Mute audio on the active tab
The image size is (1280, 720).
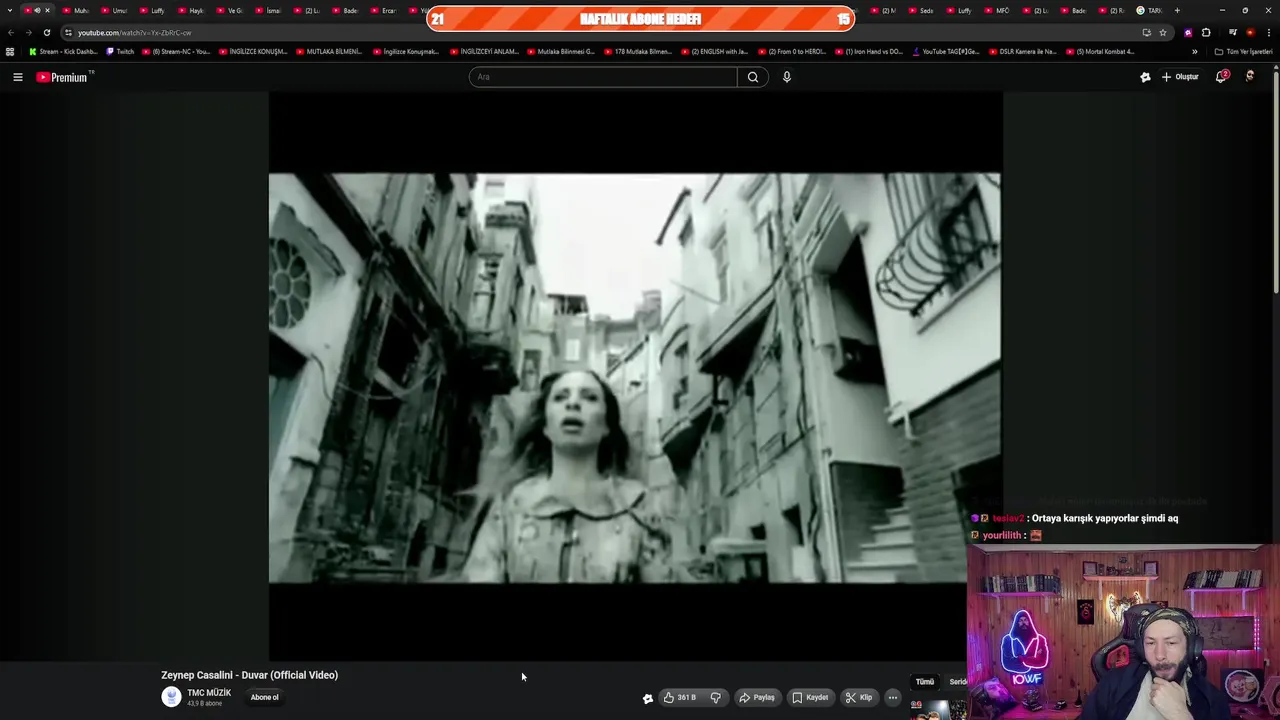(37, 10)
